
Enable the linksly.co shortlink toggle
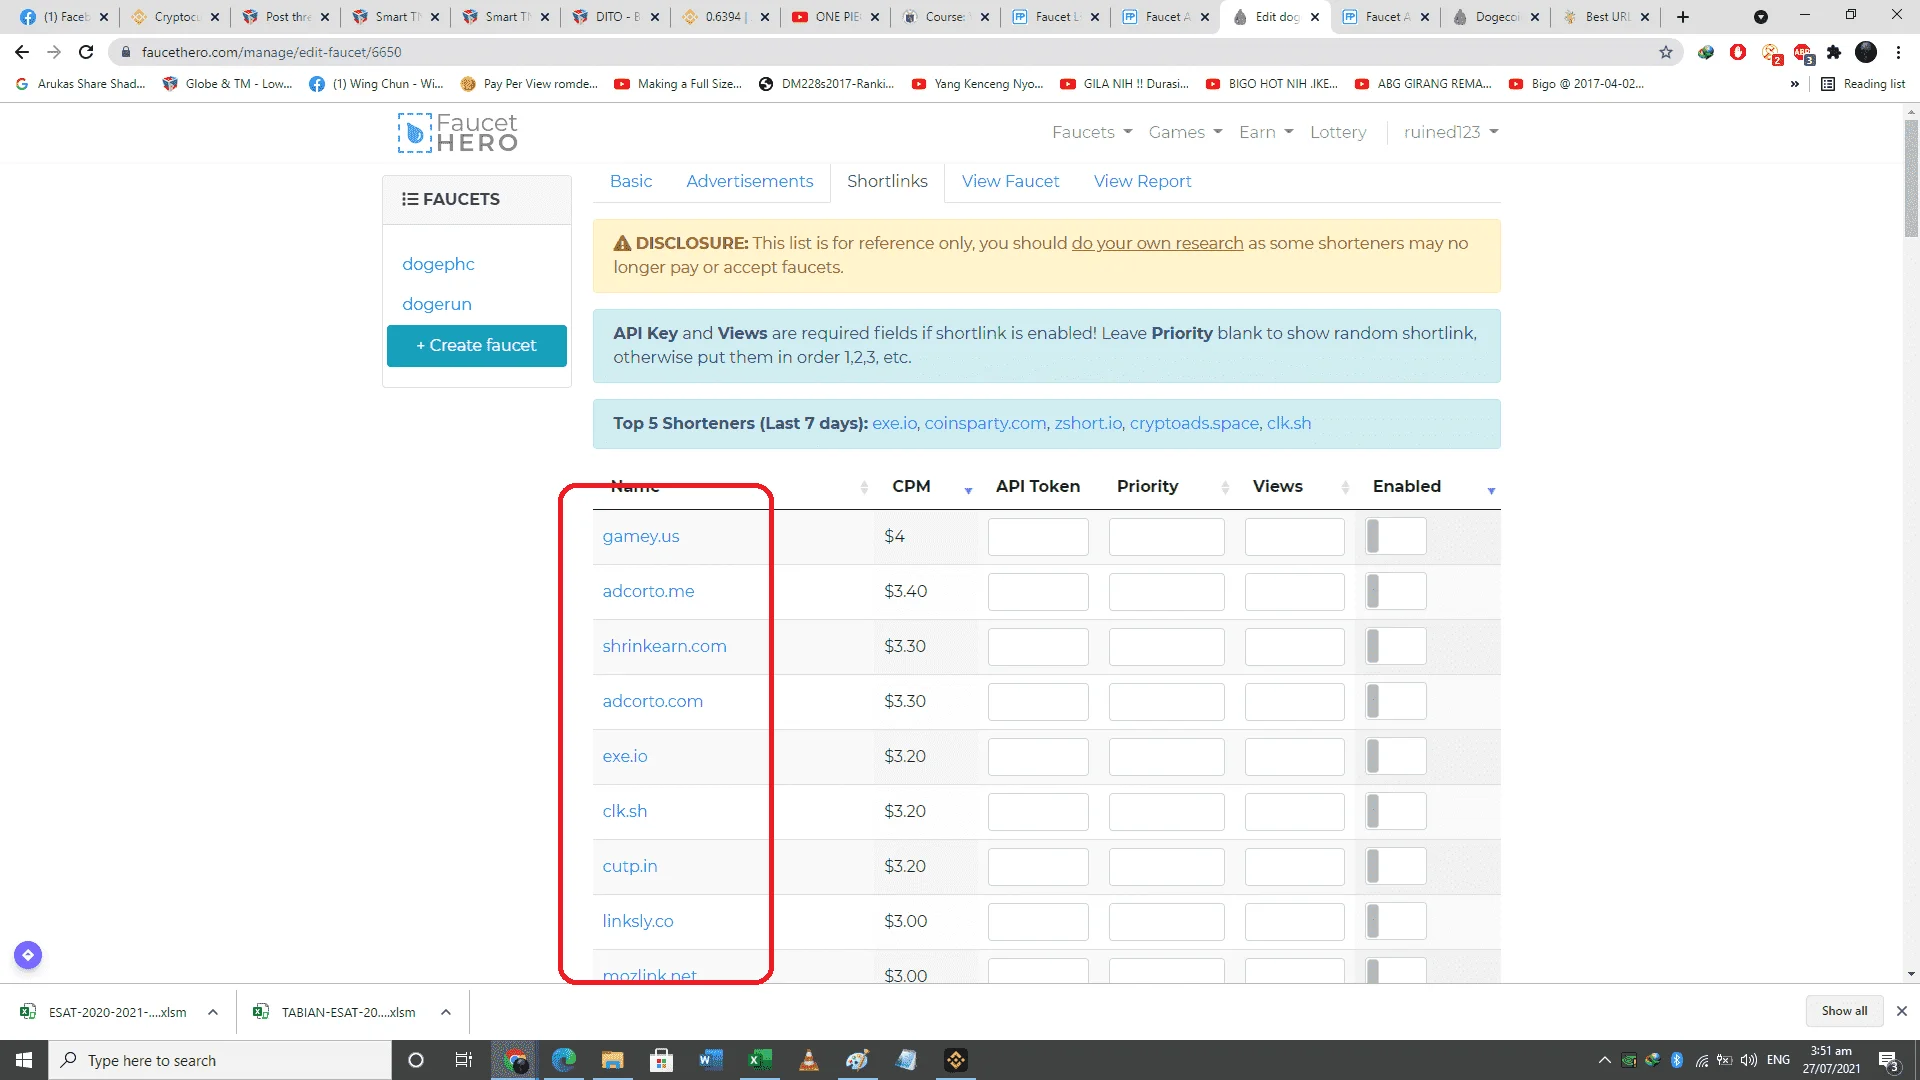point(1396,921)
